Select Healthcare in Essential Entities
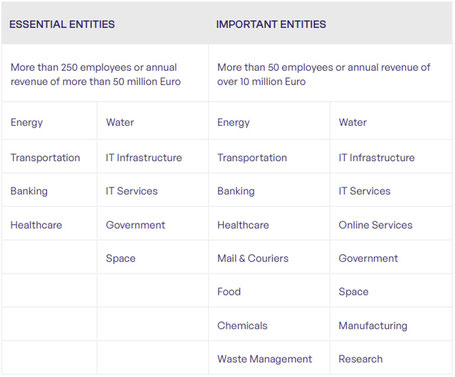The image size is (455, 377). point(36,225)
